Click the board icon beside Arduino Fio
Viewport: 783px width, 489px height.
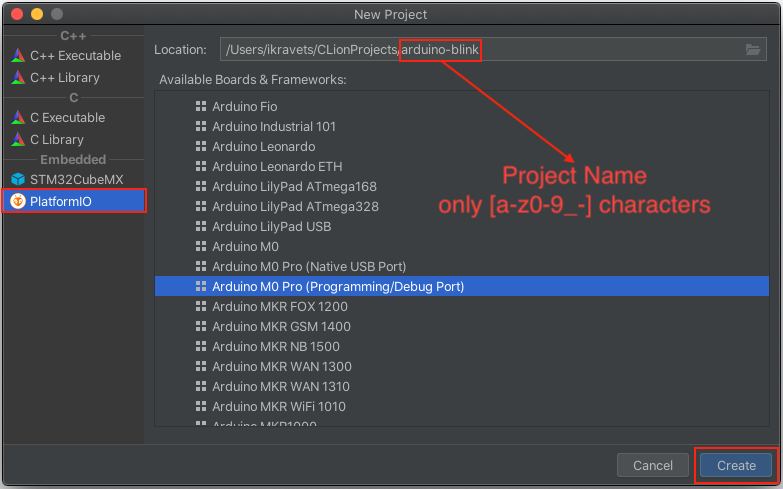(x=201, y=106)
